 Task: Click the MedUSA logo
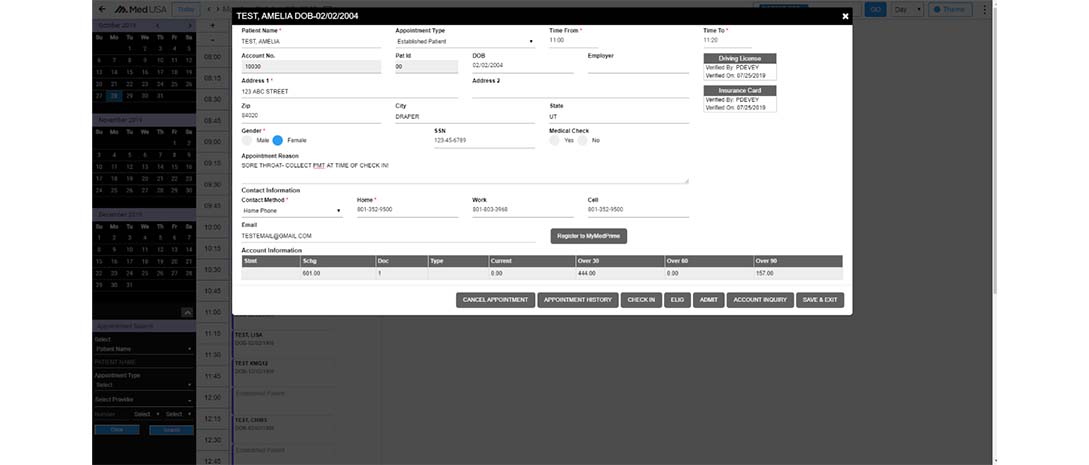tap(140, 9)
